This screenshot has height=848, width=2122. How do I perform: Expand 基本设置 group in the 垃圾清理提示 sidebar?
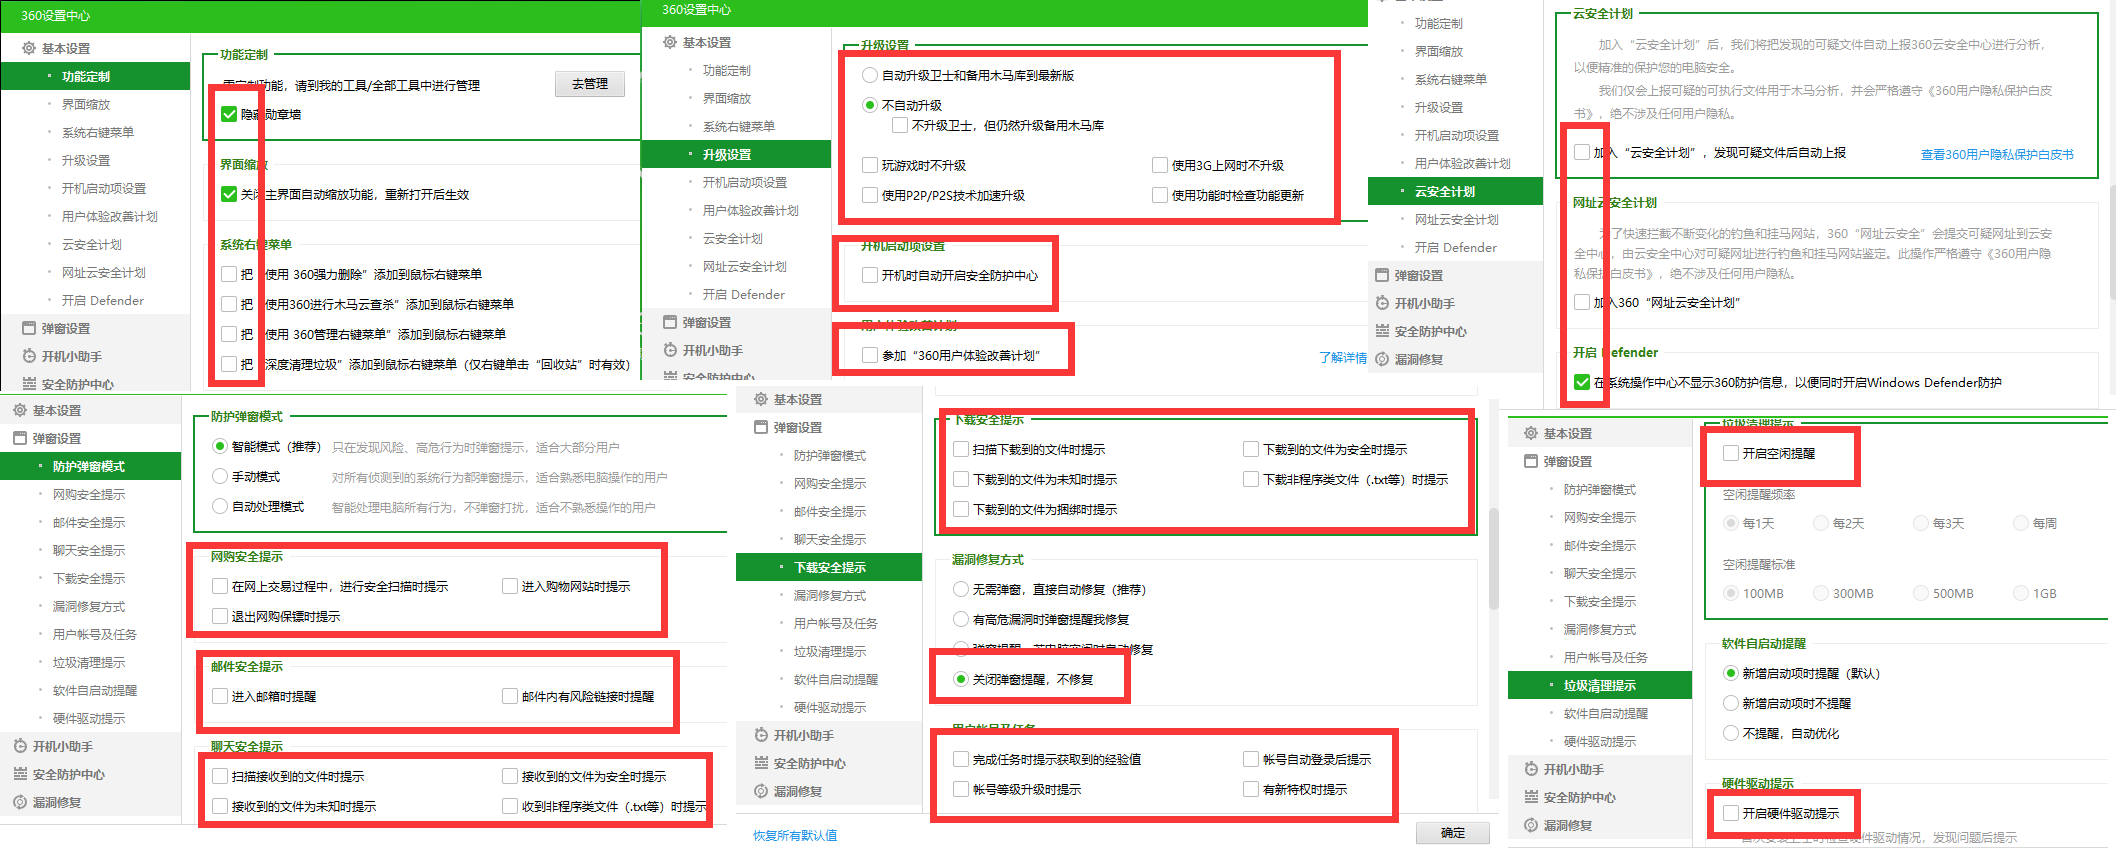[1567, 433]
